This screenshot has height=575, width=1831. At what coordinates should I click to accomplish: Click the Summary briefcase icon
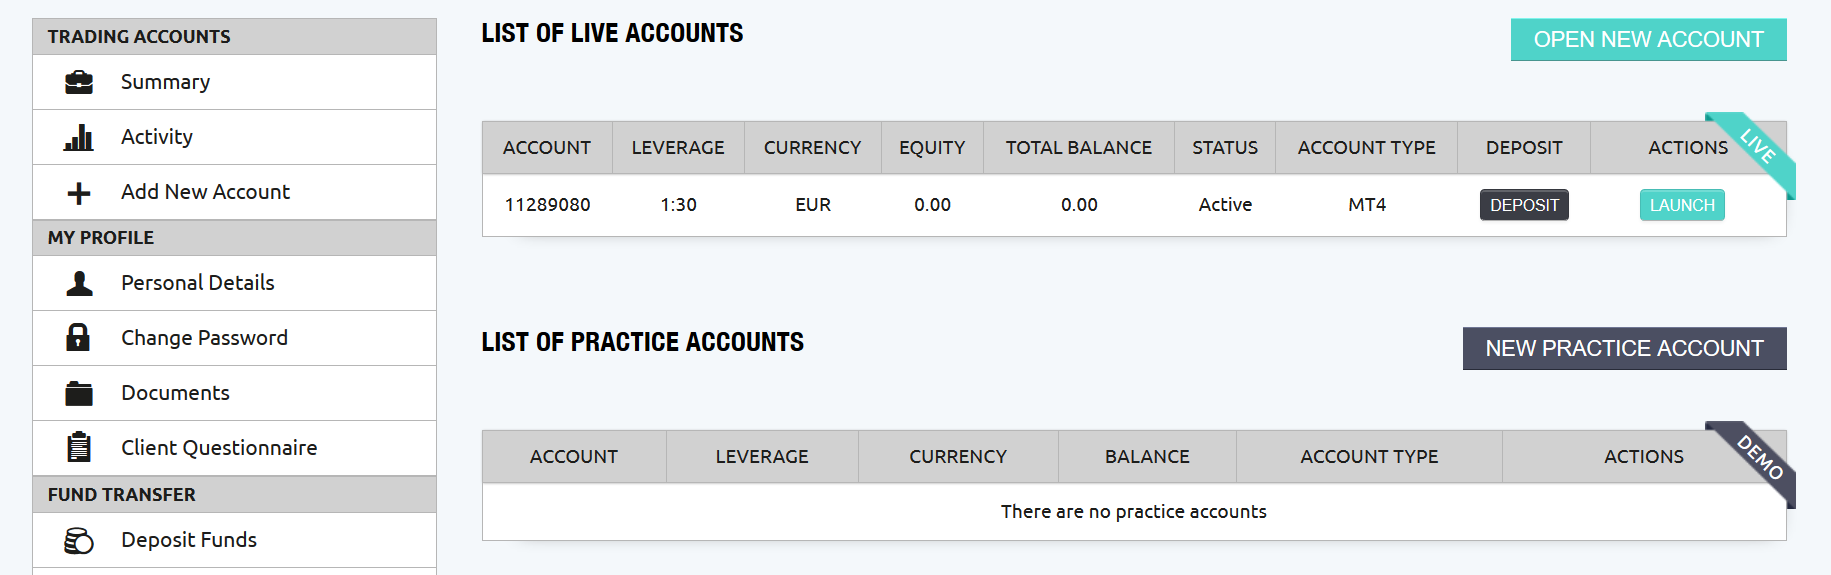point(79,82)
